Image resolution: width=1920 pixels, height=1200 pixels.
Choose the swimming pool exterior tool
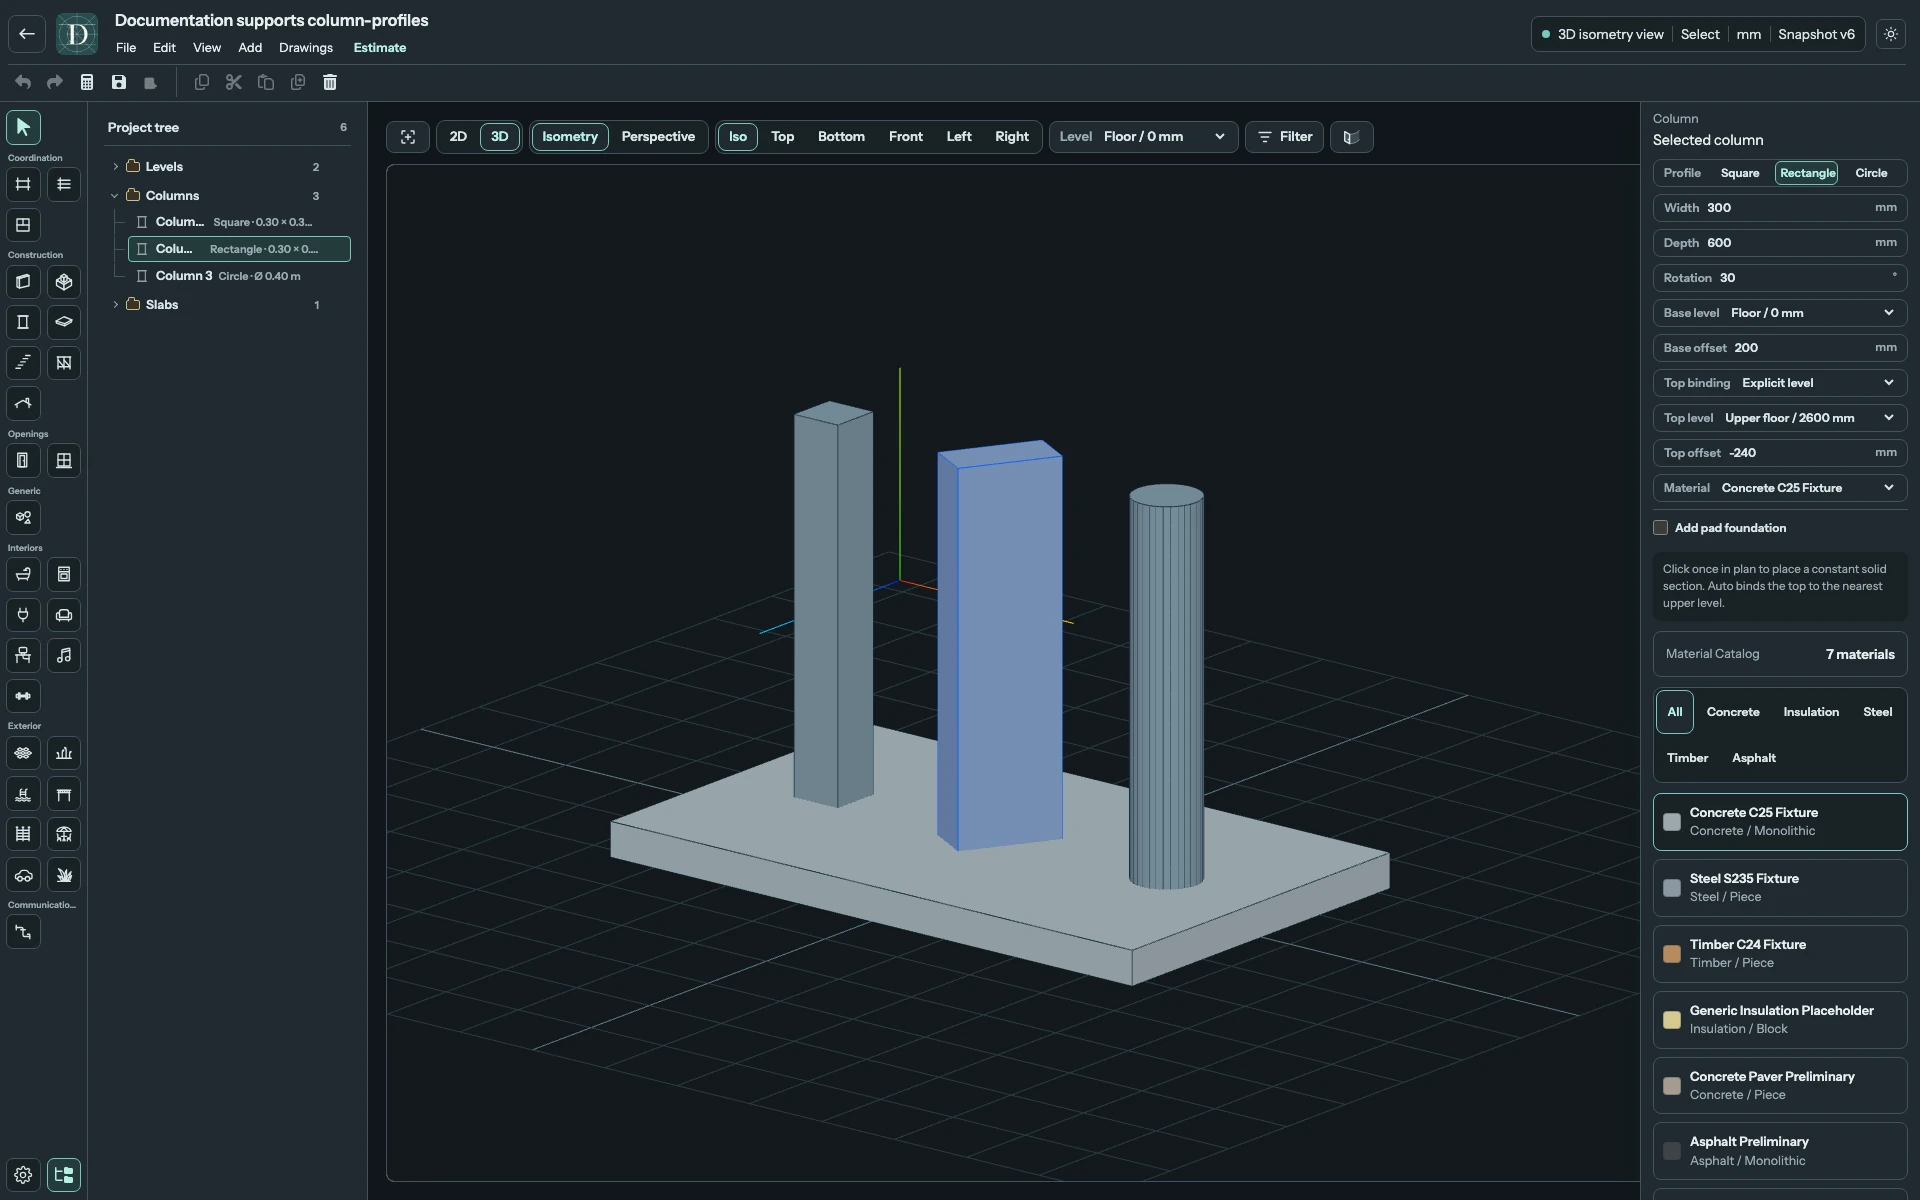coord(23,794)
